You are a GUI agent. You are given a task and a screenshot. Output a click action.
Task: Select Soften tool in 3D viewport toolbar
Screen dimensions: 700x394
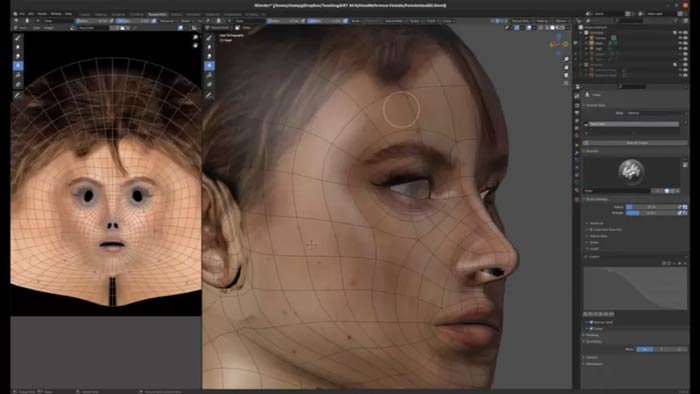[209, 47]
